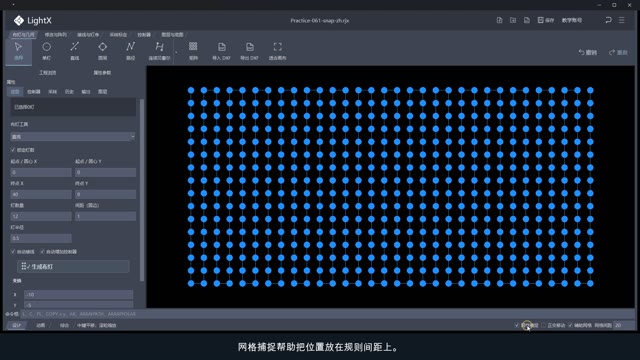Click the transform Y field showing -5
The width and height of the screenshot is (640, 360).
tap(78, 305)
